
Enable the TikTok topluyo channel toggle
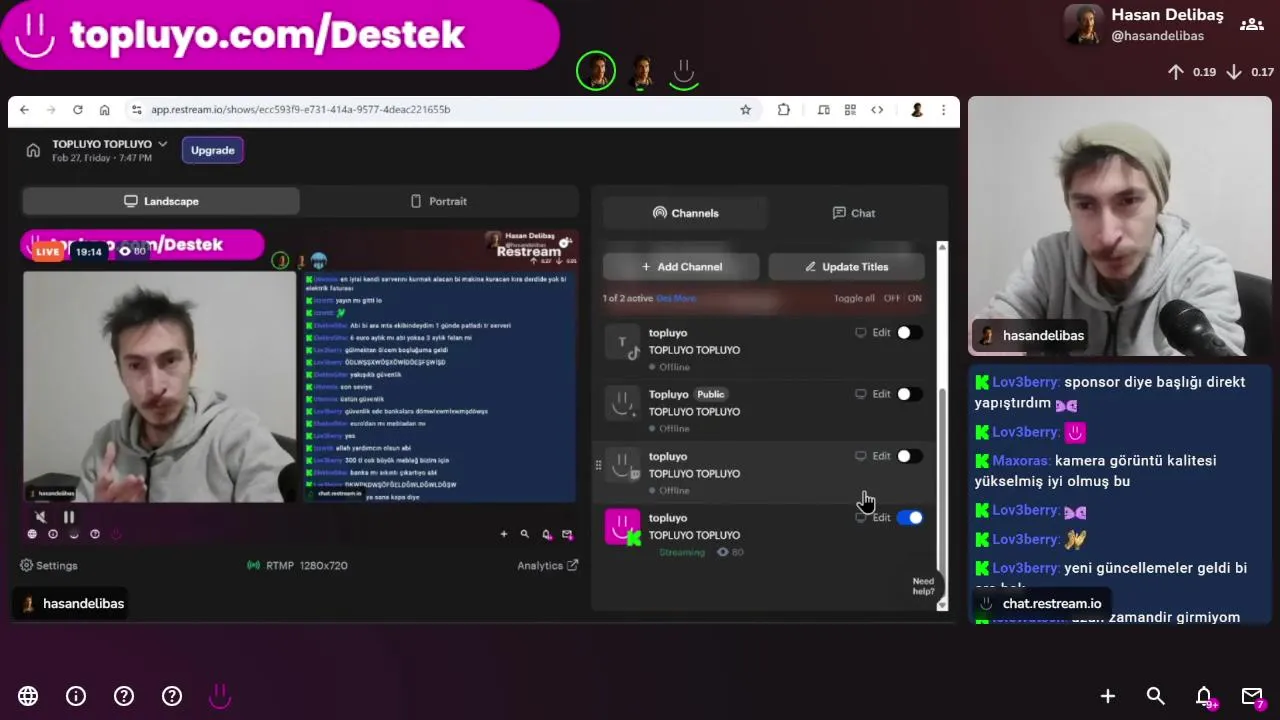click(909, 333)
